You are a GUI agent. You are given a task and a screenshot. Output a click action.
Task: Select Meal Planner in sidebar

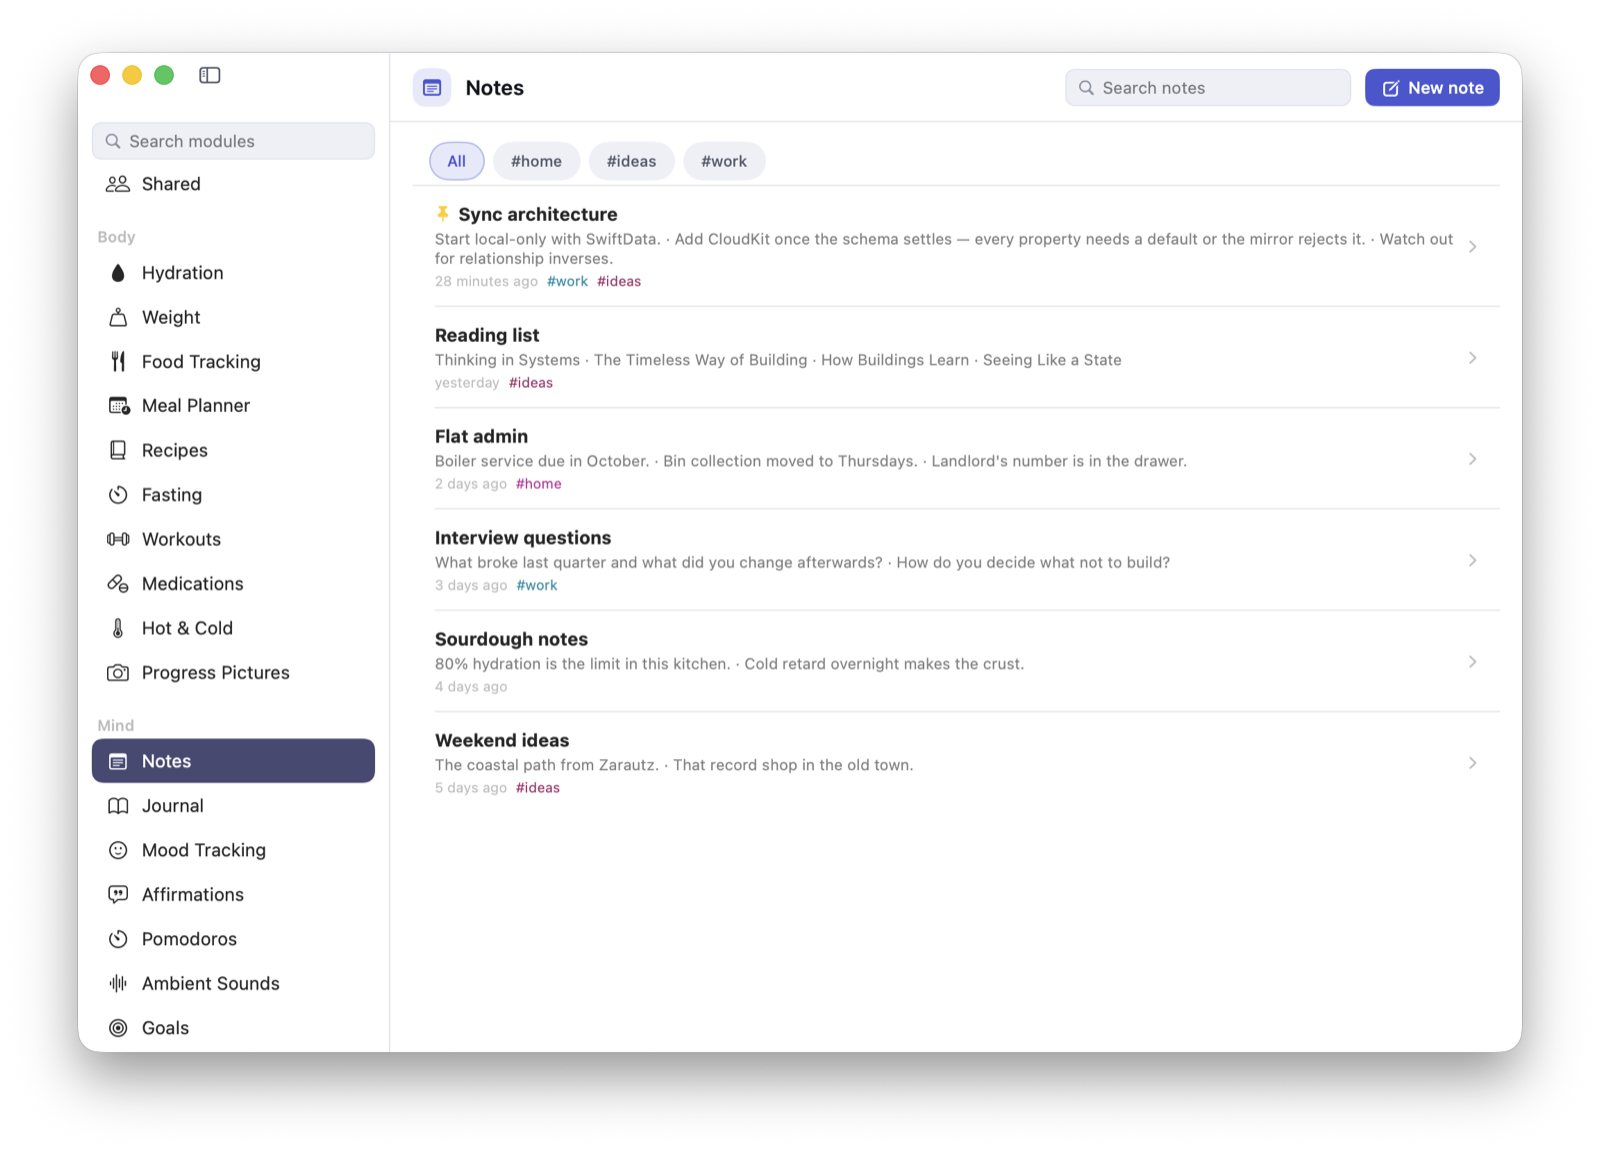[x=233, y=406]
